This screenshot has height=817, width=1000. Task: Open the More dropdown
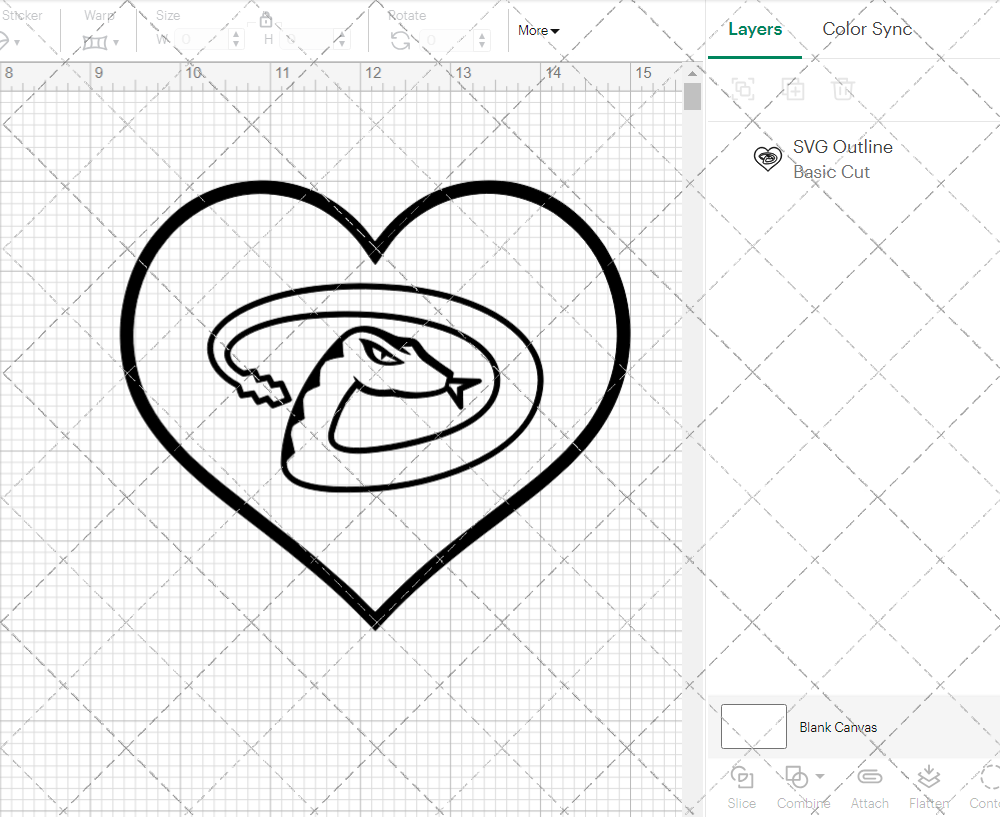pos(538,30)
